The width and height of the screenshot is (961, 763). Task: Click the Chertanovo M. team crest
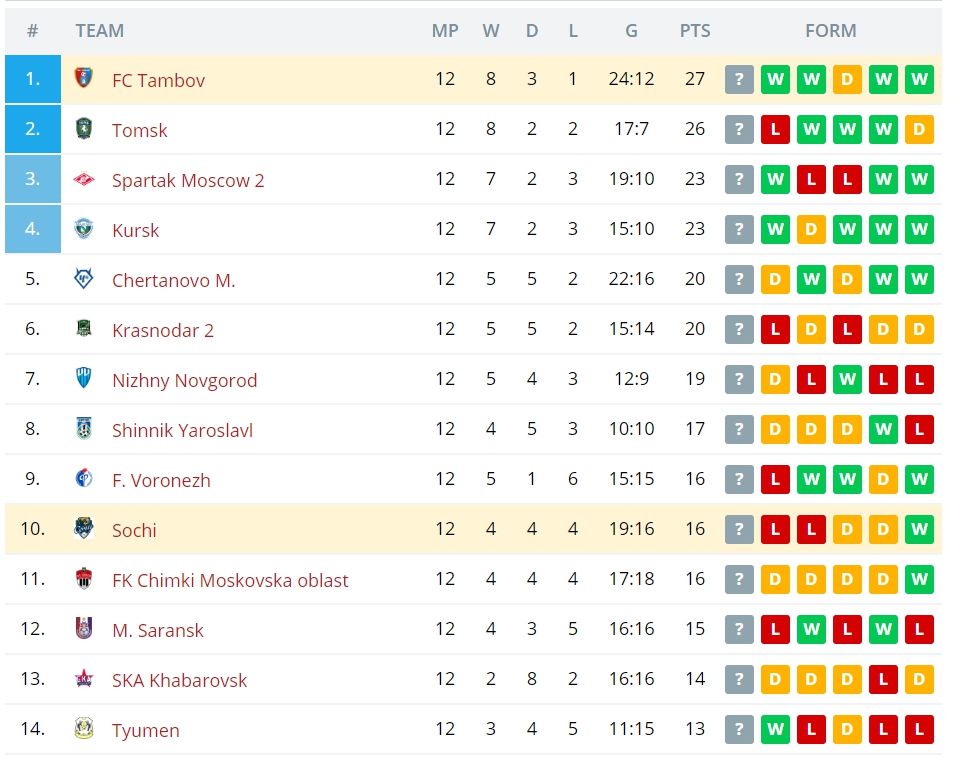pyautogui.click(x=84, y=279)
